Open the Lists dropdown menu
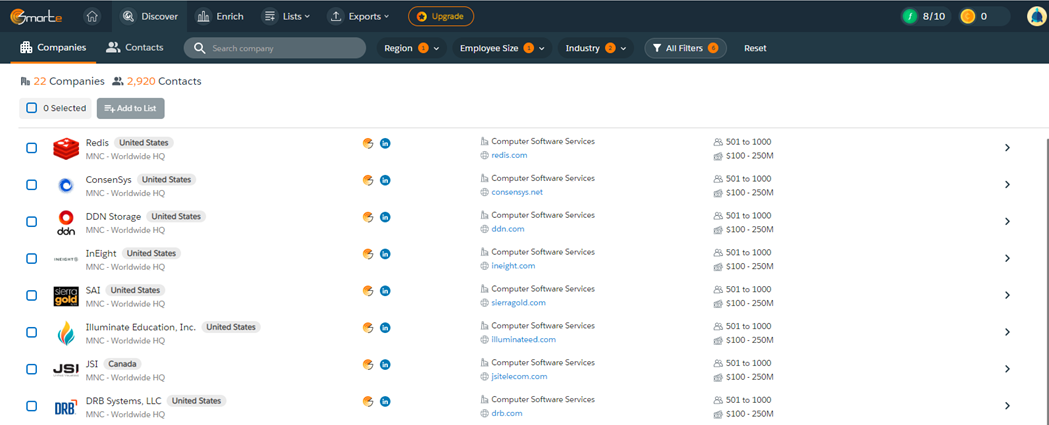The image size is (1049, 425). pyautogui.click(x=287, y=17)
